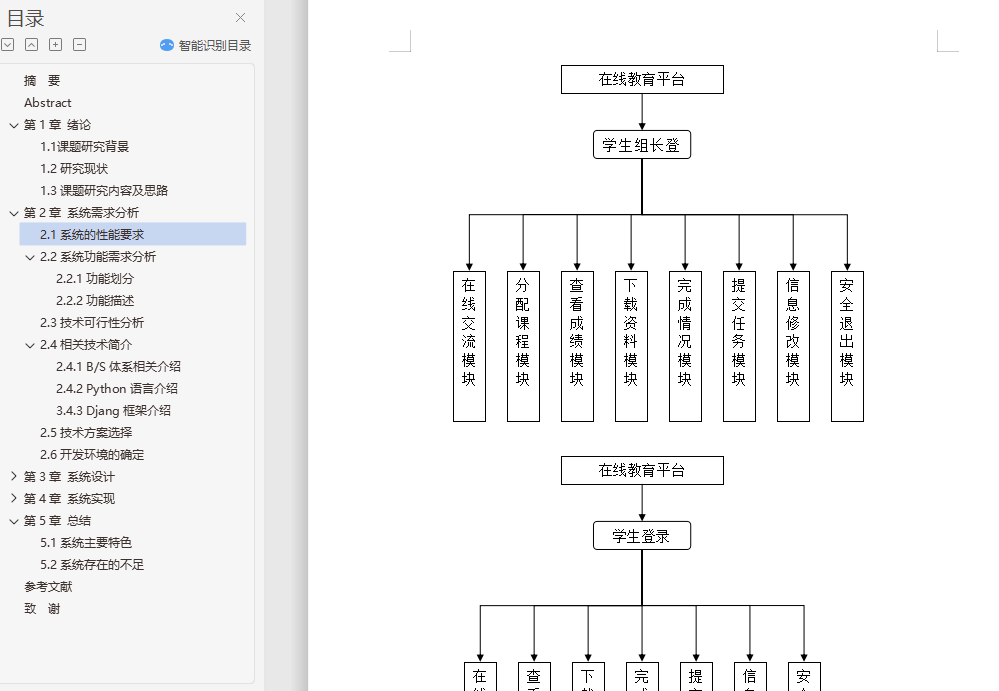Click the 安全退出模块 box in first diagram
This screenshot has width=999, height=691.
(847, 346)
